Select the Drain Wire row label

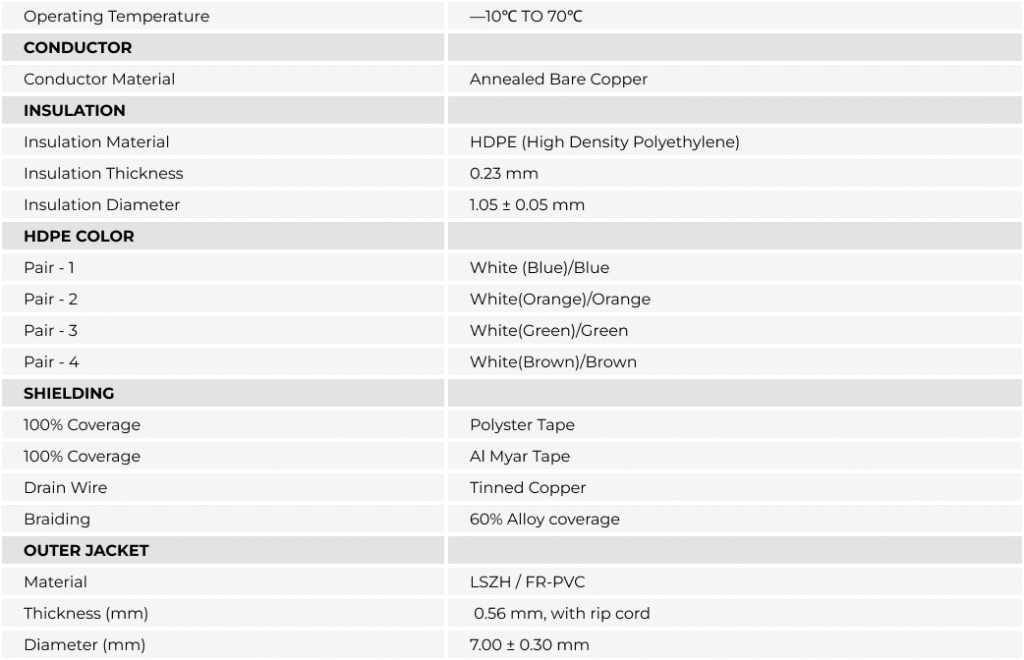pyautogui.click(x=65, y=488)
